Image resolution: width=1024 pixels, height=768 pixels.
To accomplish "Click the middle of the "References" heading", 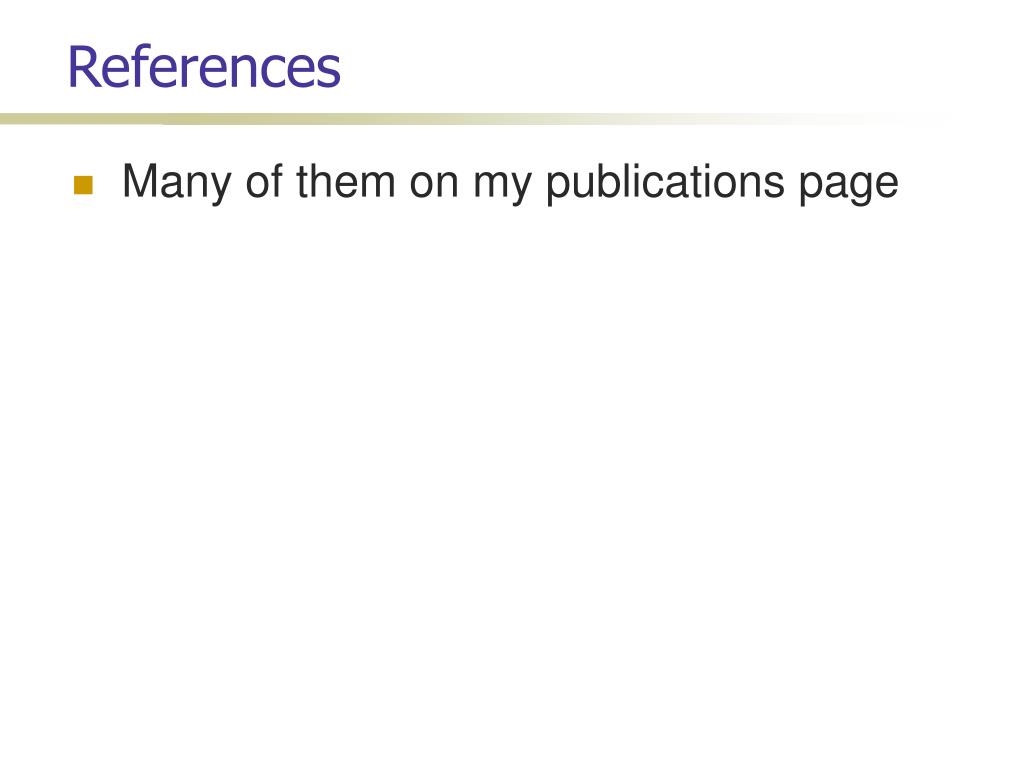I will 204,67.
